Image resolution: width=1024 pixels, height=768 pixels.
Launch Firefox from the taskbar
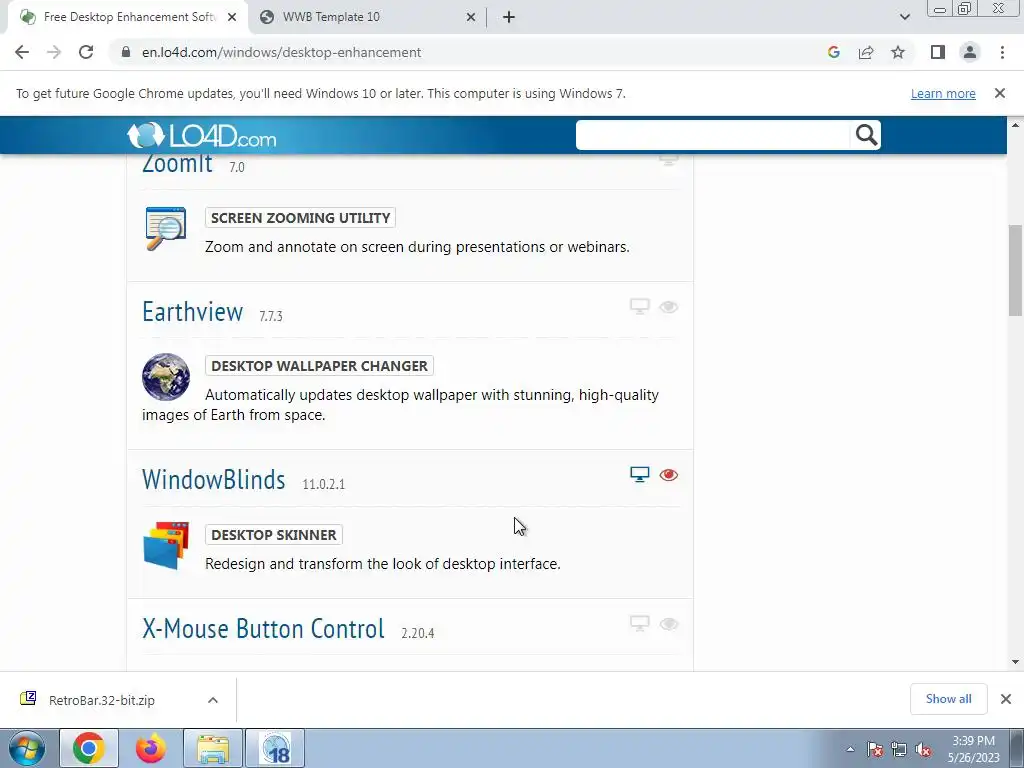(x=151, y=748)
